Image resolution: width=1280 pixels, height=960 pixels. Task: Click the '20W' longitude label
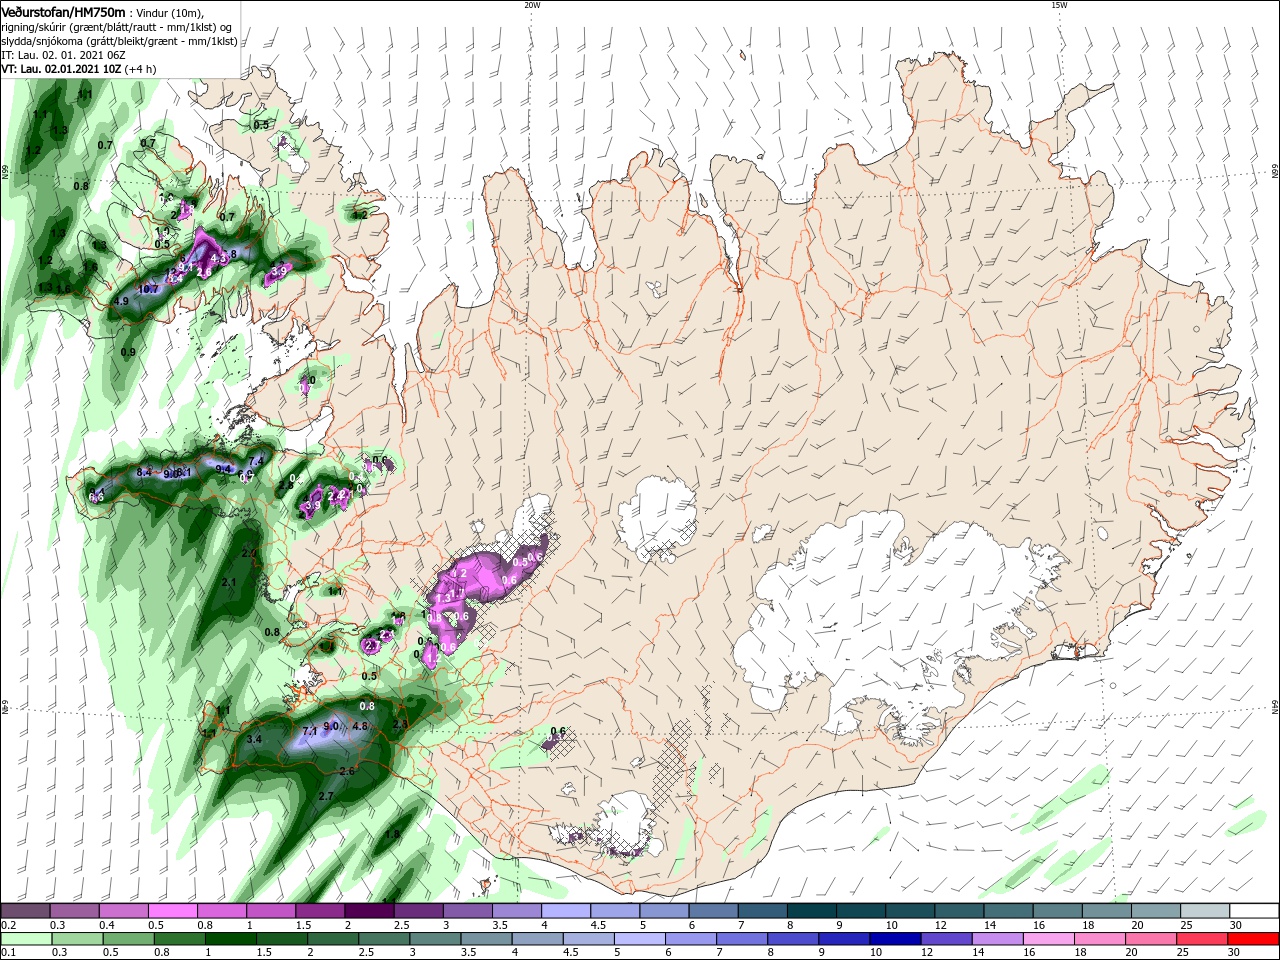[x=532, y=5]
